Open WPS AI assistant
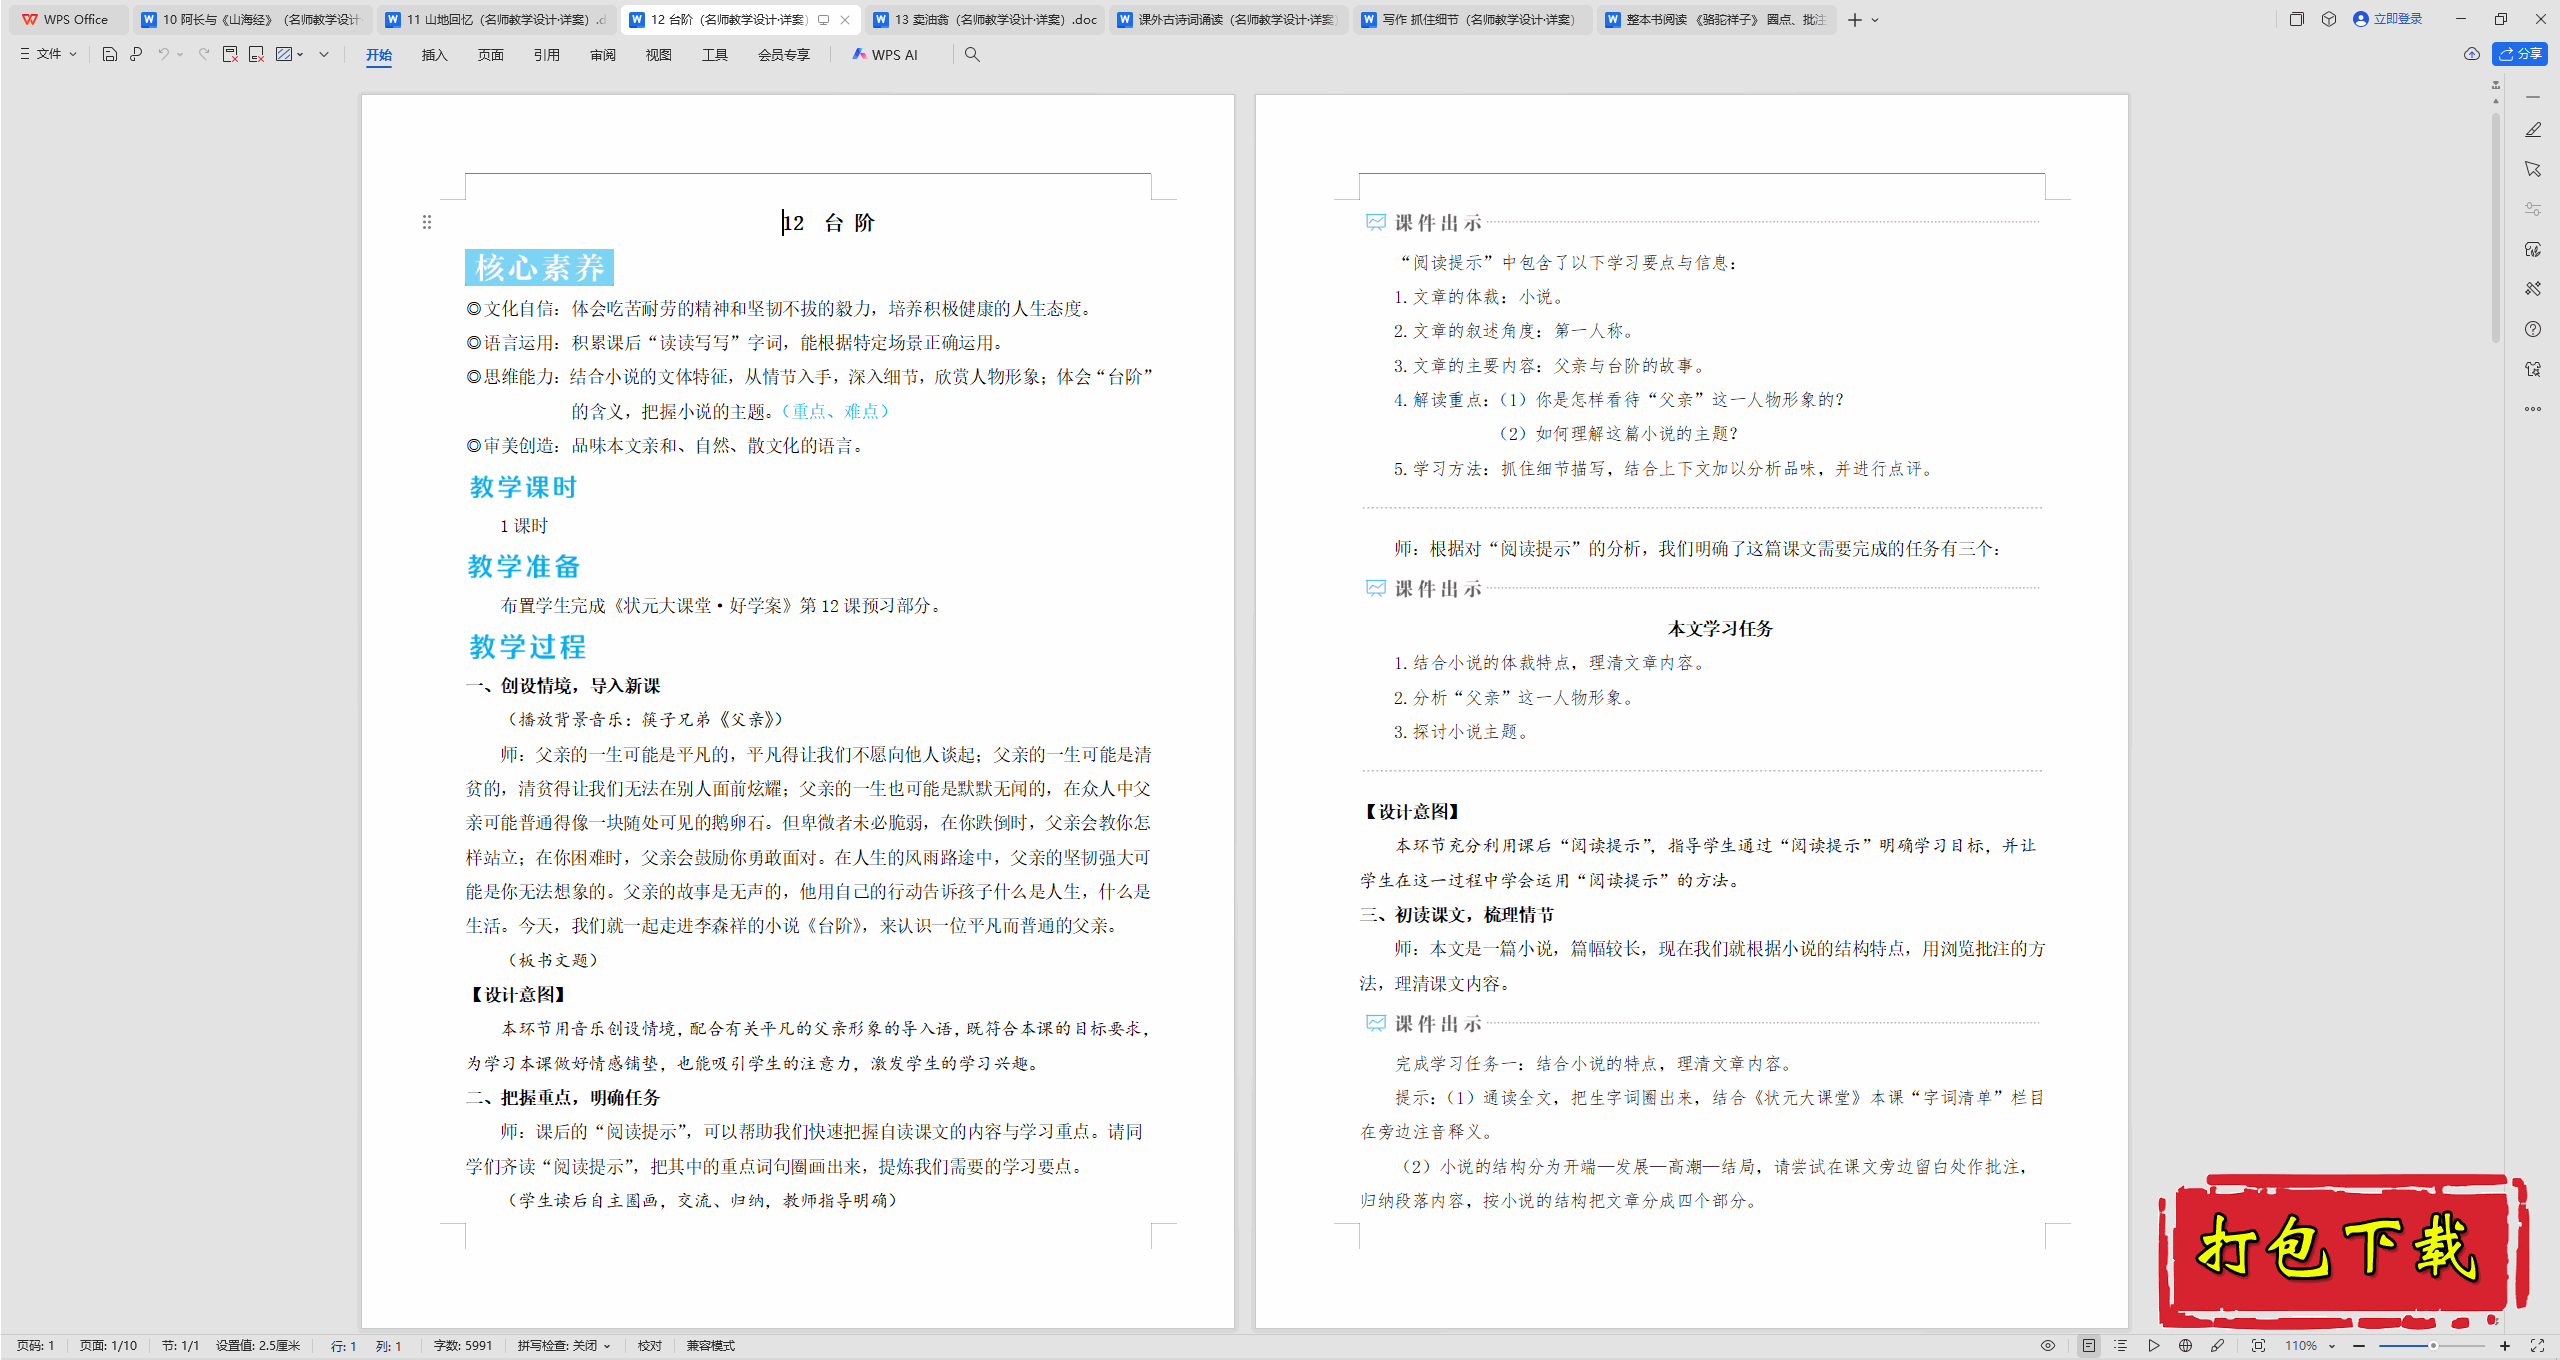This screenshot has height=1360, width=2560. point(885,55)
